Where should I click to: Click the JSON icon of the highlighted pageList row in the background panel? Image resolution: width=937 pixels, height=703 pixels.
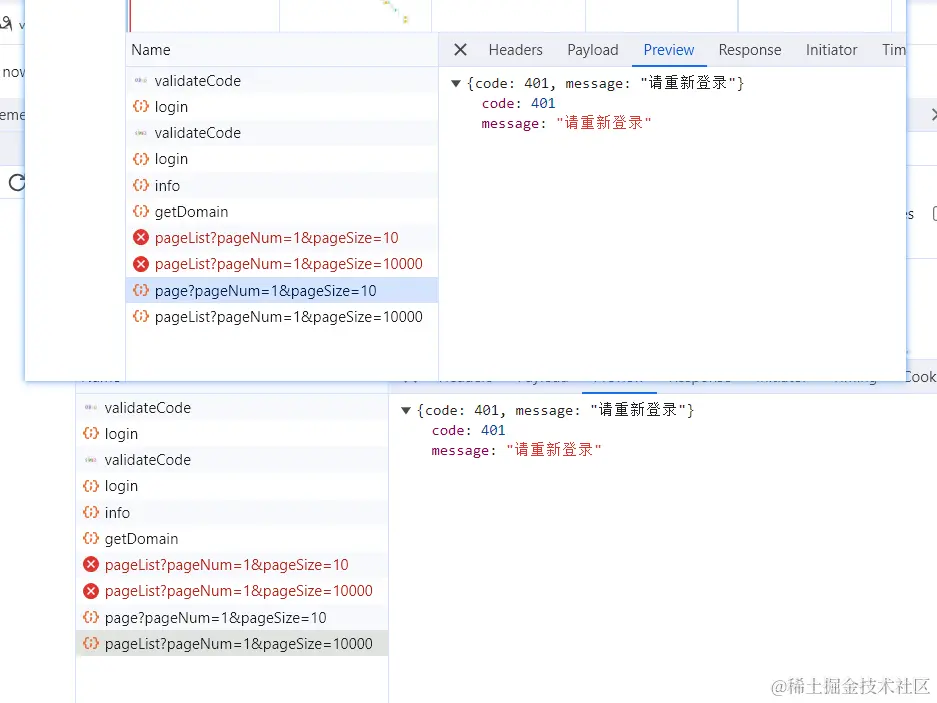pyautogui.click(x=91, y=644)
